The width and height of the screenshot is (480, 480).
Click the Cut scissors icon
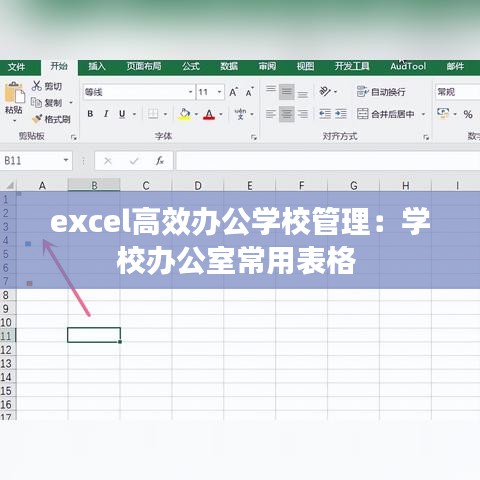point(37,86)
